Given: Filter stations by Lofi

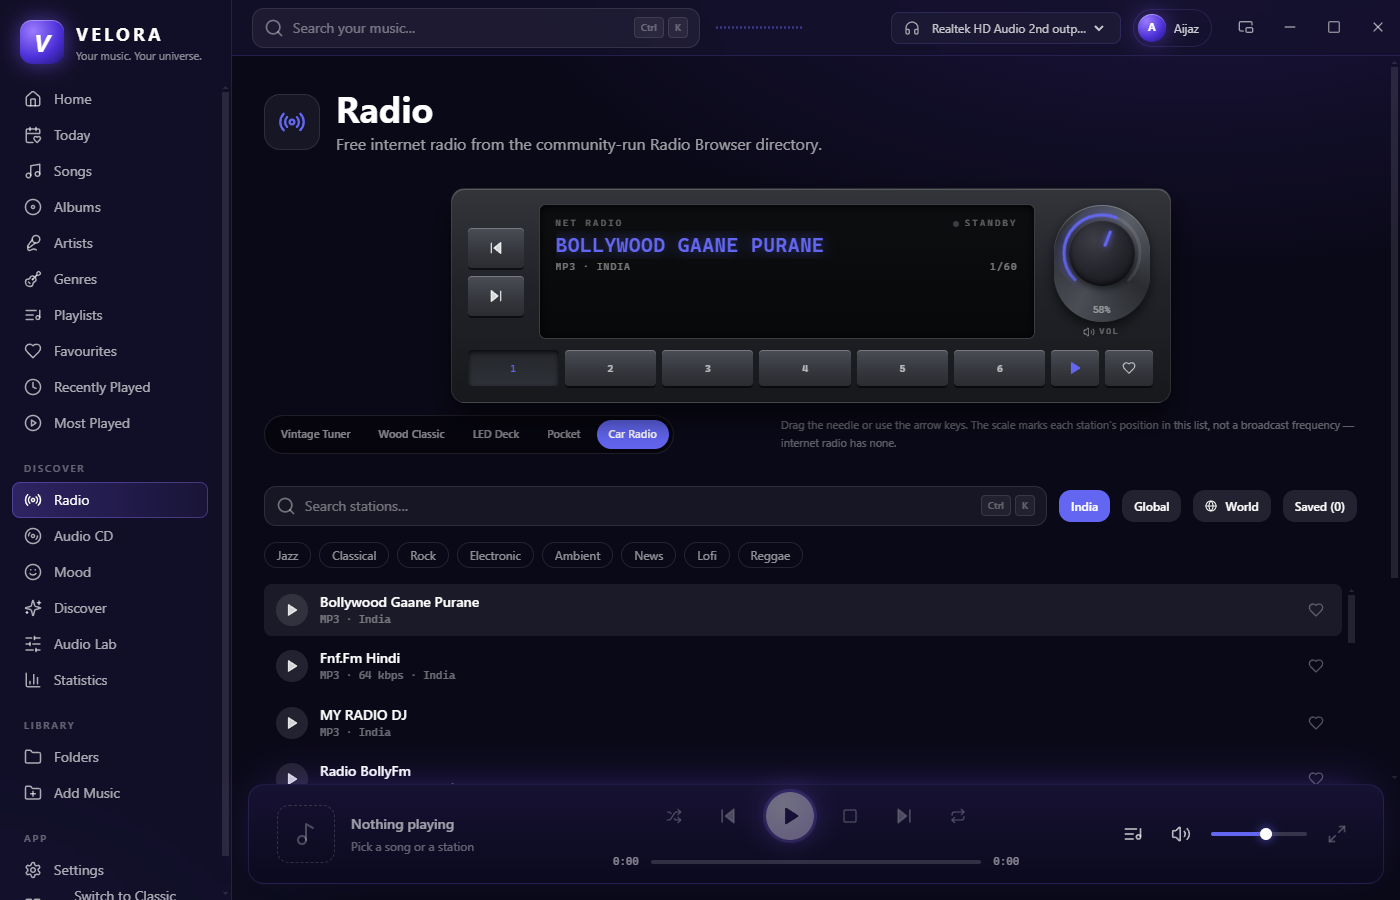Looking at the screenshot, I should point(707,556).
